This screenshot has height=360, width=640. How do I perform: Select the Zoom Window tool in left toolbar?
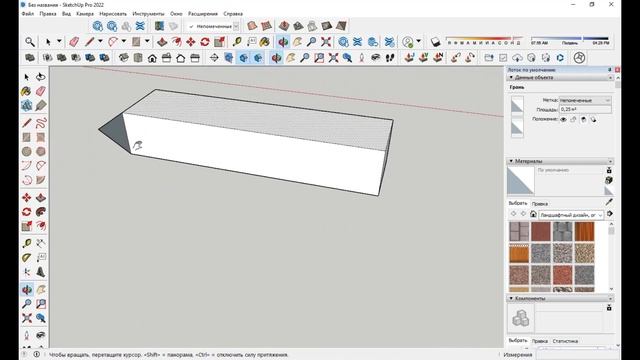coord(40,304)
